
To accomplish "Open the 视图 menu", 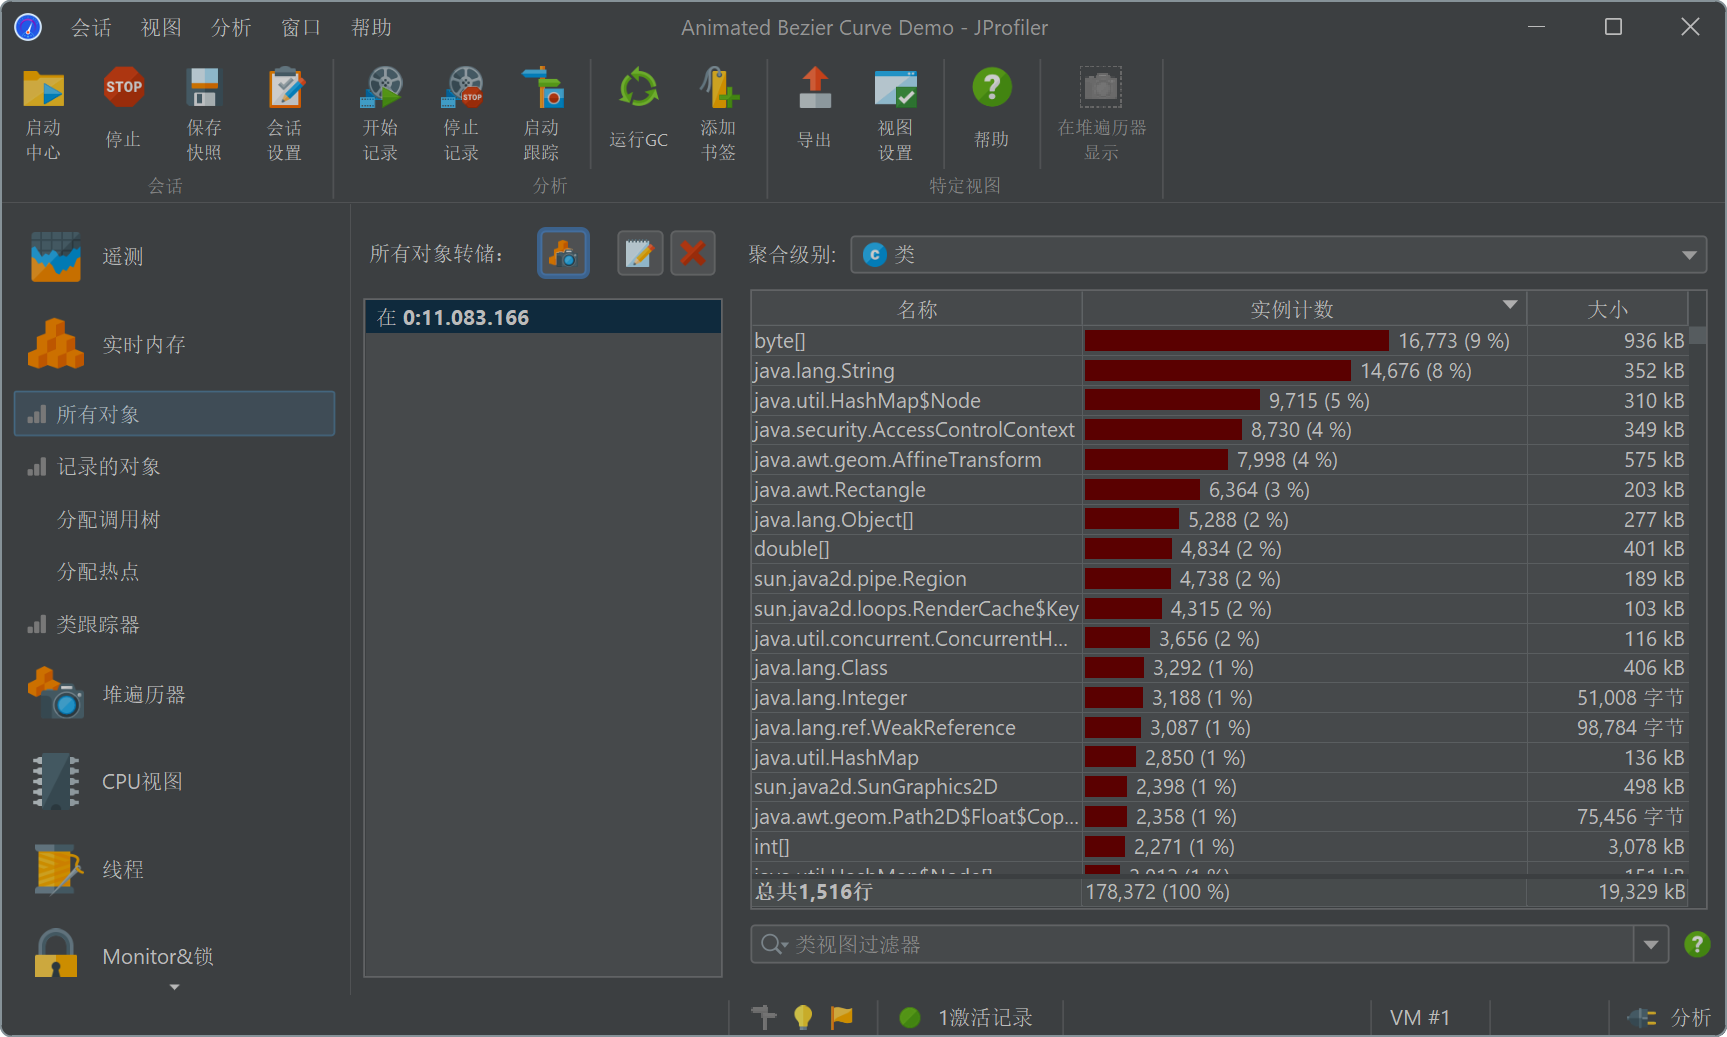I will click(161, 28).
